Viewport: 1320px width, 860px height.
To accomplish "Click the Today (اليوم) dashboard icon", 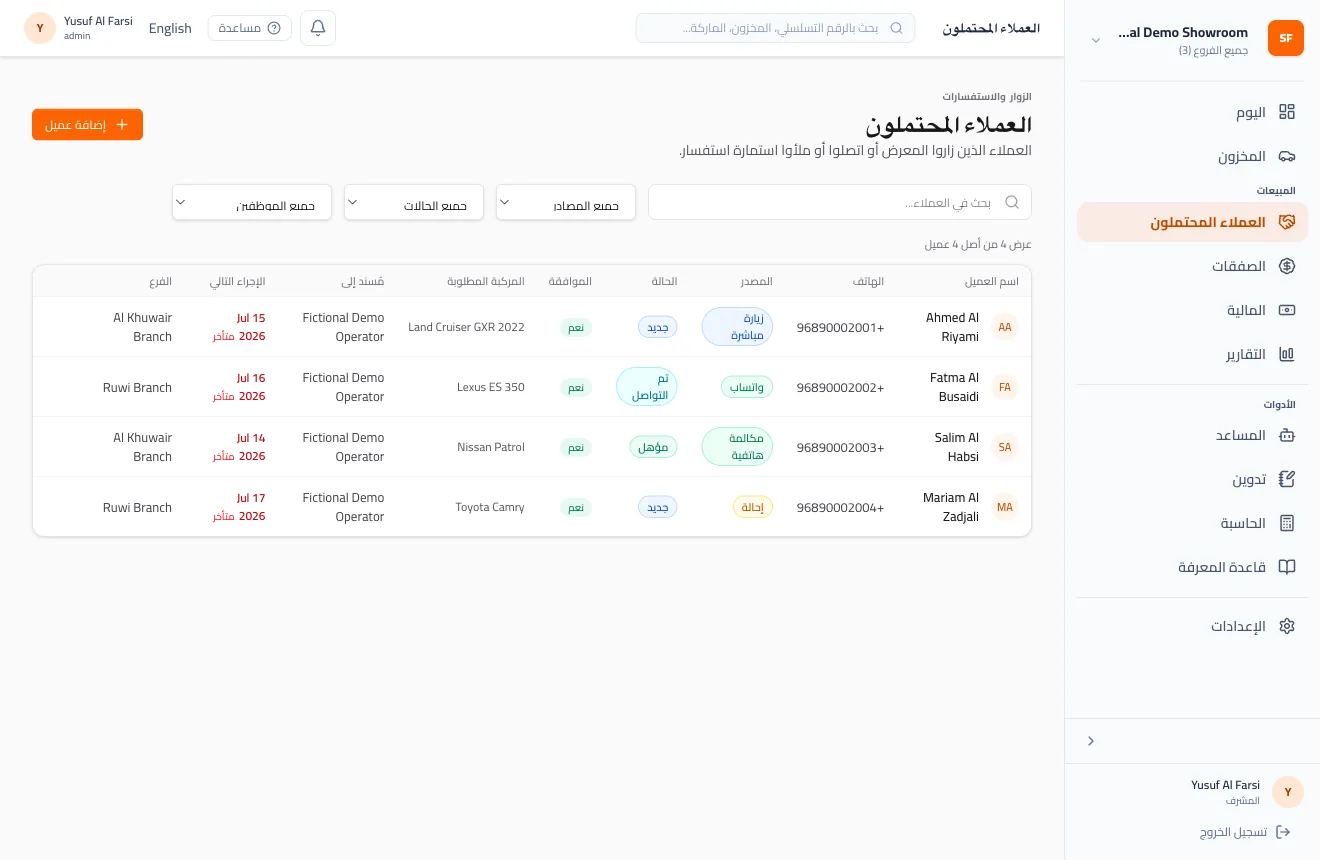I will pos(1287,112).
